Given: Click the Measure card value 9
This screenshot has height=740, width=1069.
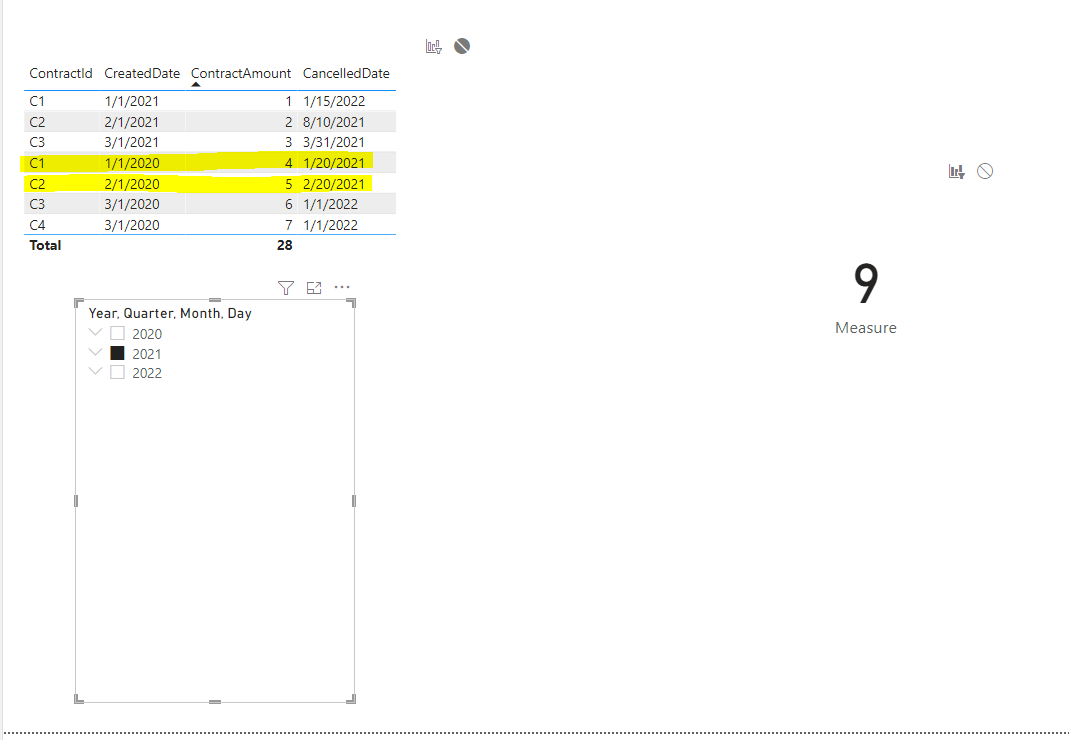Looking at the screenshot, I should tap(866, 284).
